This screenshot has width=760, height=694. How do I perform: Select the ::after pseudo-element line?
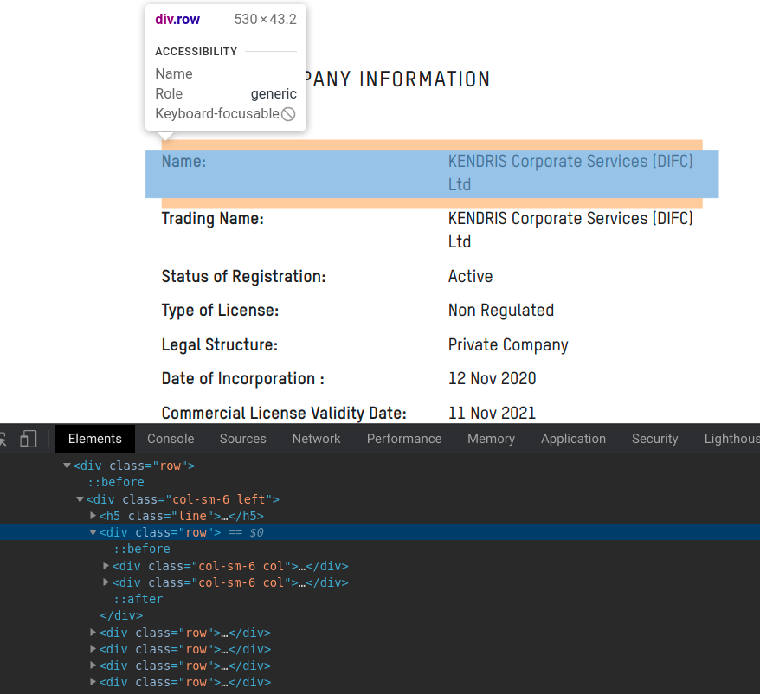(139, 599)
